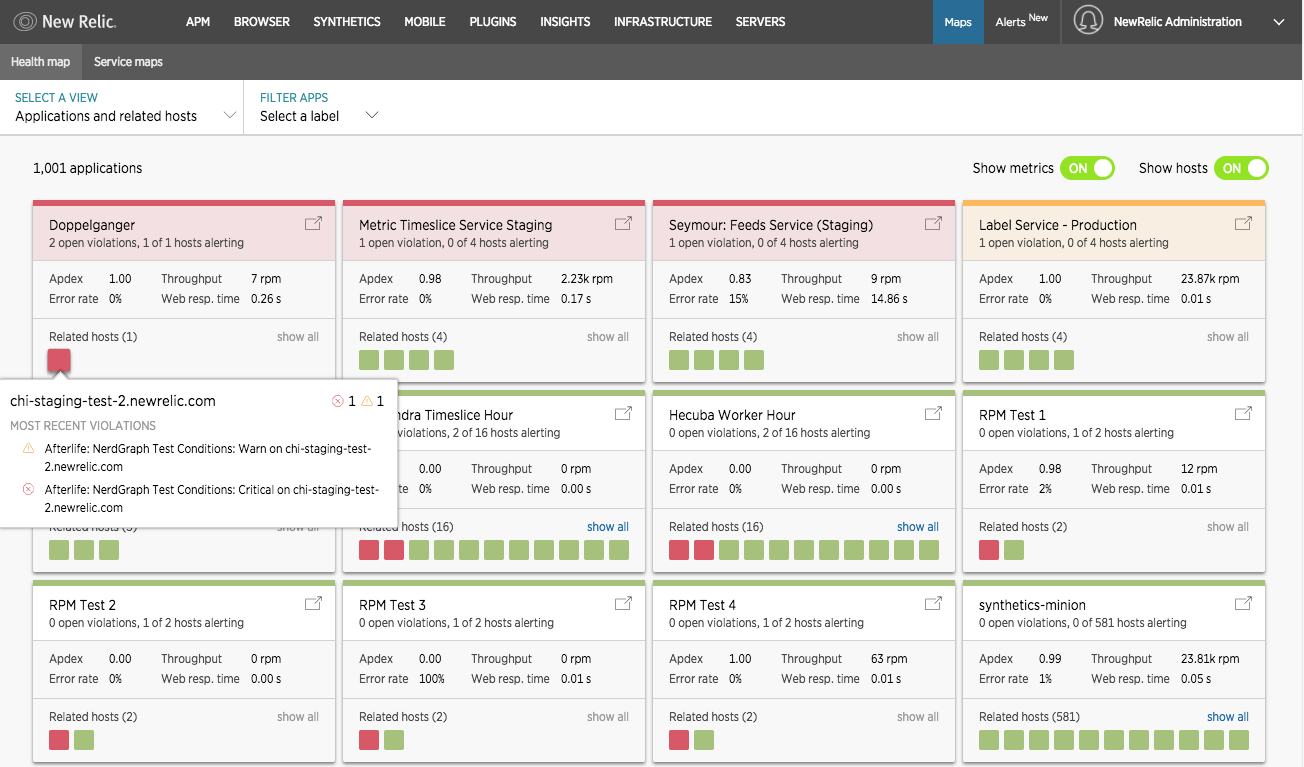Click show all in Hecuba Worker Hour
This screenshot has height=767, width=1304.
918,527
